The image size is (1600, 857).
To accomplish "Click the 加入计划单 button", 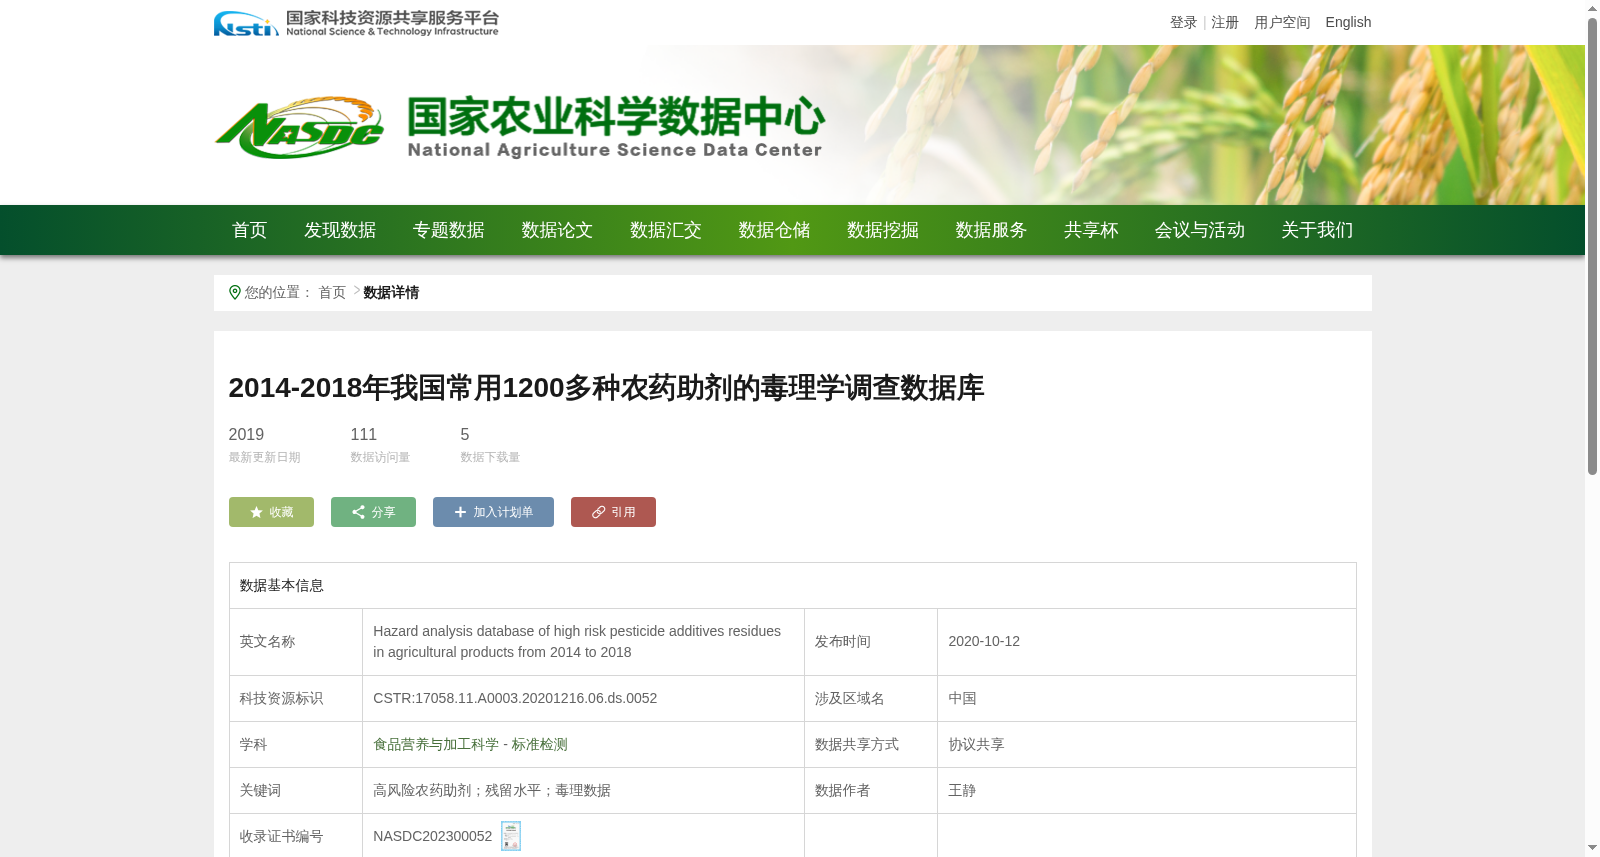I will click(493, 512).
